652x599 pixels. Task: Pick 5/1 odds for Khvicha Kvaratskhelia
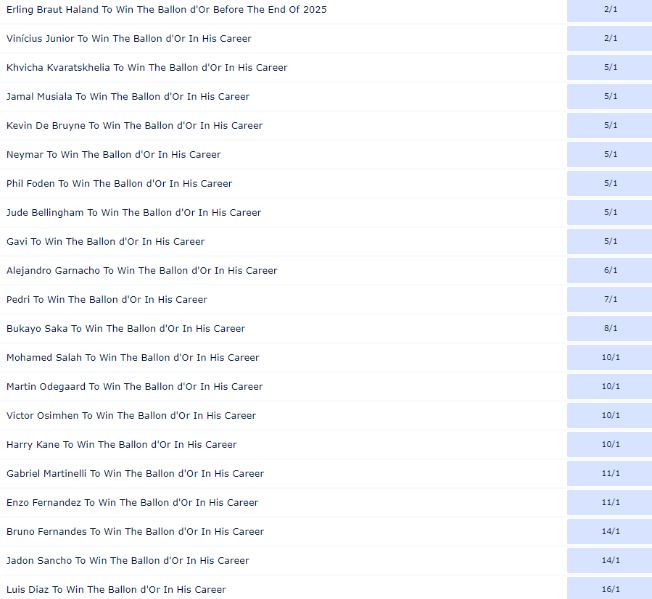click(610, 67)
